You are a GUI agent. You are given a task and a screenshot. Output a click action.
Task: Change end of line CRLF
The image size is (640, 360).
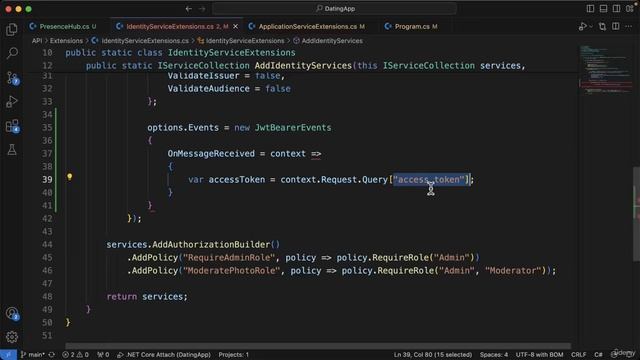[x=578, y=355]
